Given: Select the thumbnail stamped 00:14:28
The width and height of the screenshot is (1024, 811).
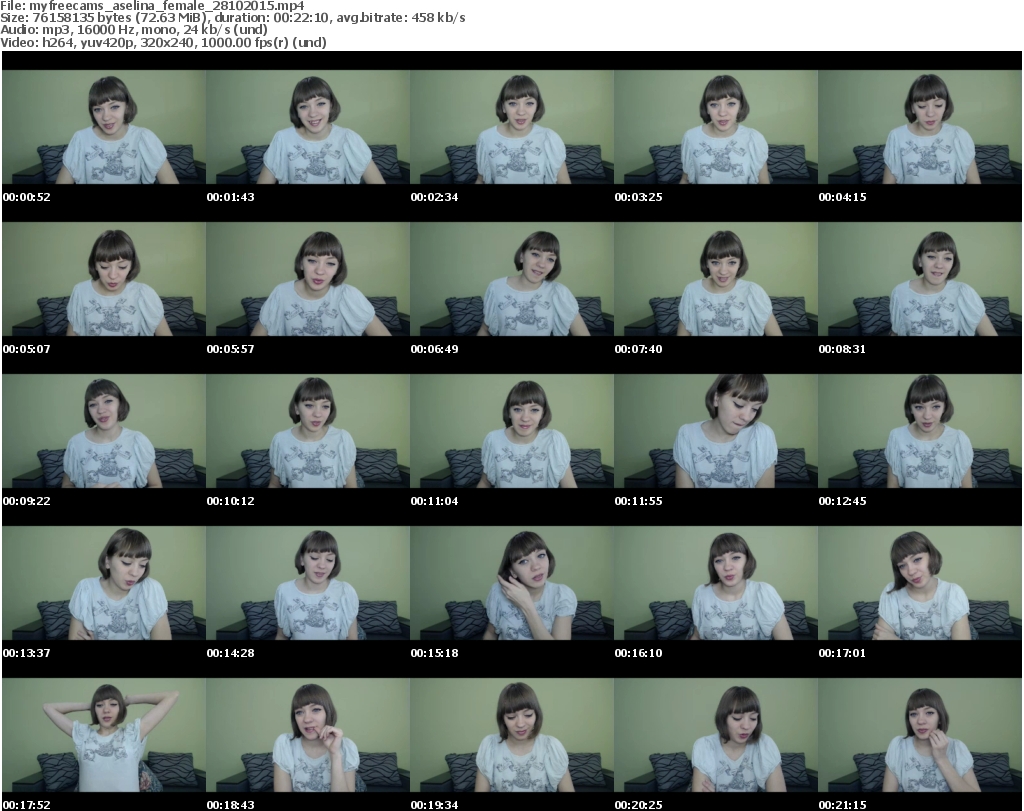Looking at the screenshot, I should click(308, 584).
